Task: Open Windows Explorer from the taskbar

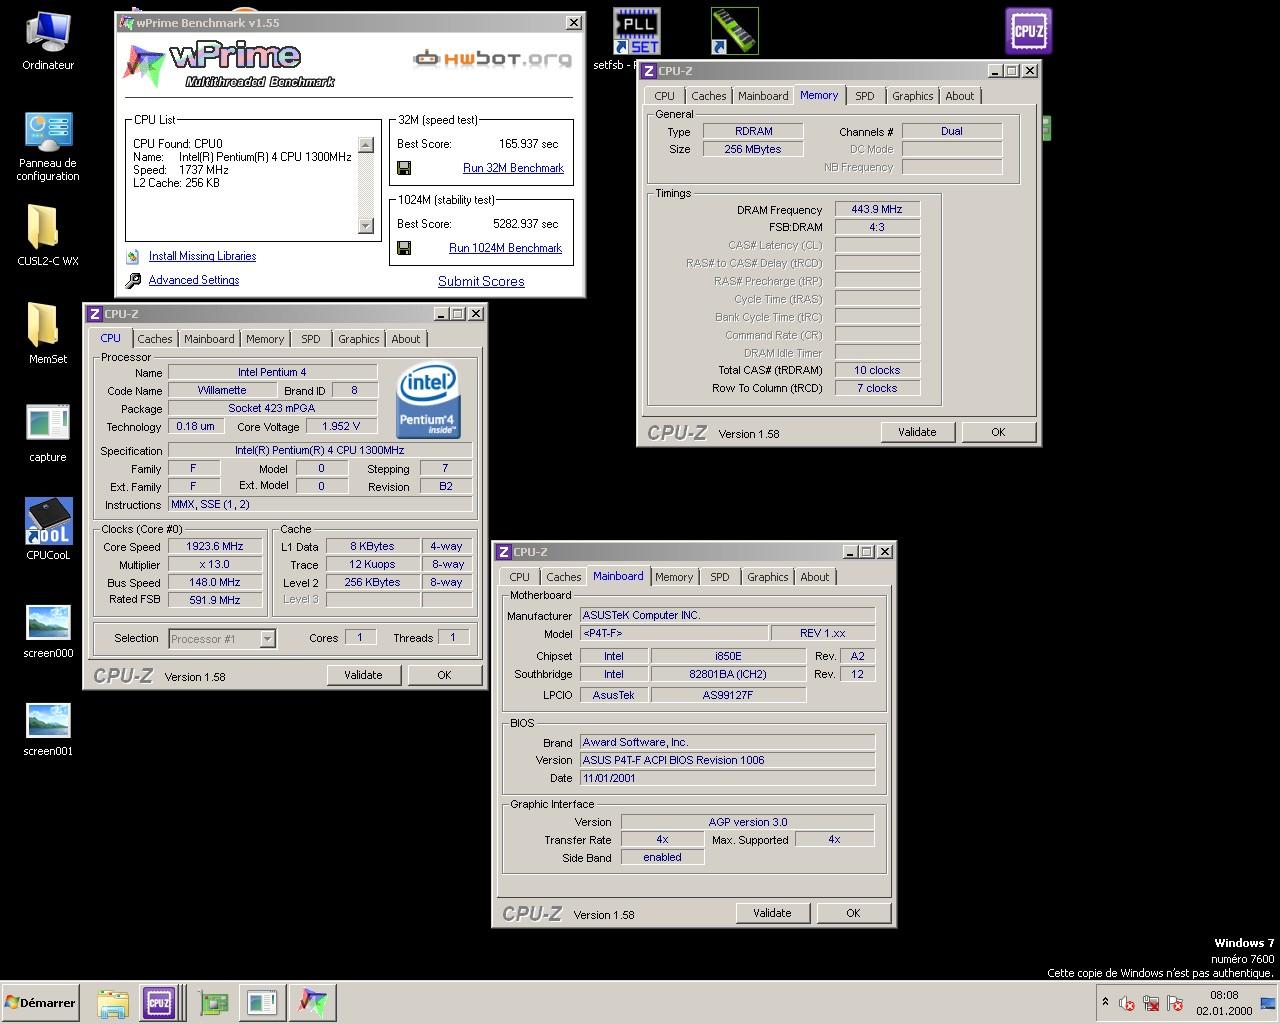Action: pyautogui.click(x=113, y=1003)
